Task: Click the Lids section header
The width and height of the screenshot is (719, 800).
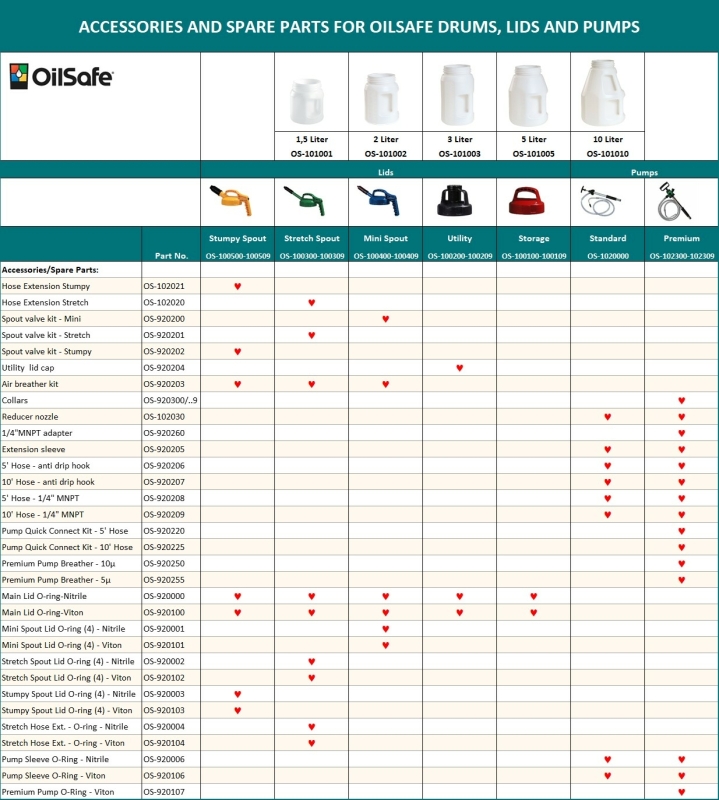Action: pos(385,172)
